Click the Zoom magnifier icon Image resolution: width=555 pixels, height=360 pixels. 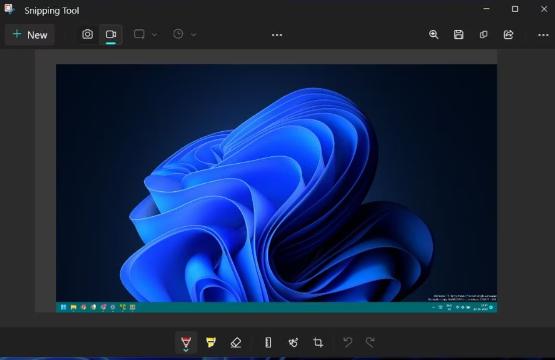(x=434, y=34)
